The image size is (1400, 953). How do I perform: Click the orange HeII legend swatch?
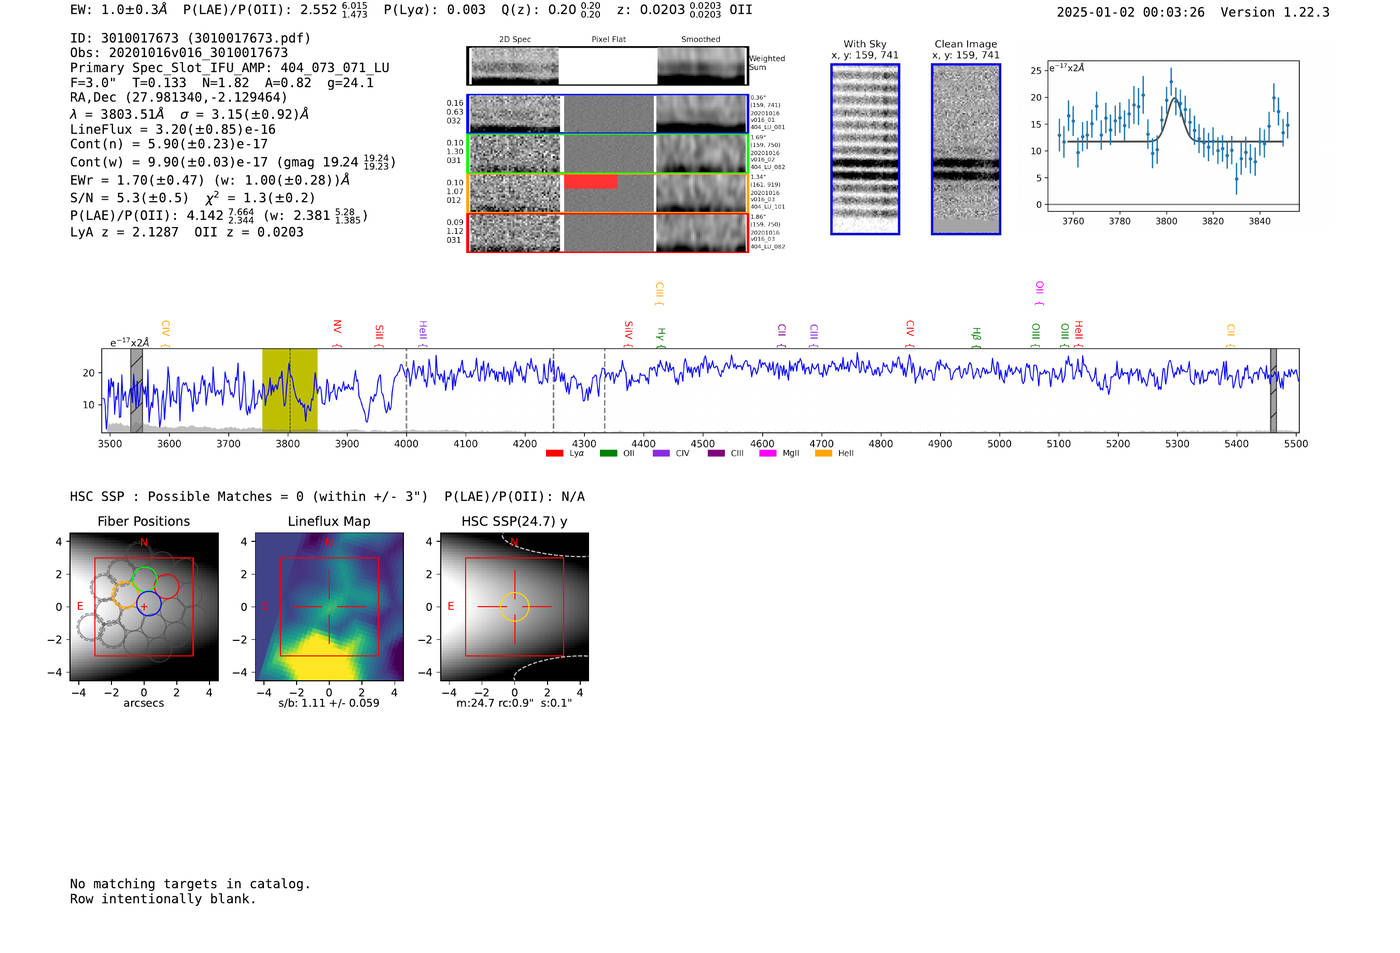click(824, 453)
